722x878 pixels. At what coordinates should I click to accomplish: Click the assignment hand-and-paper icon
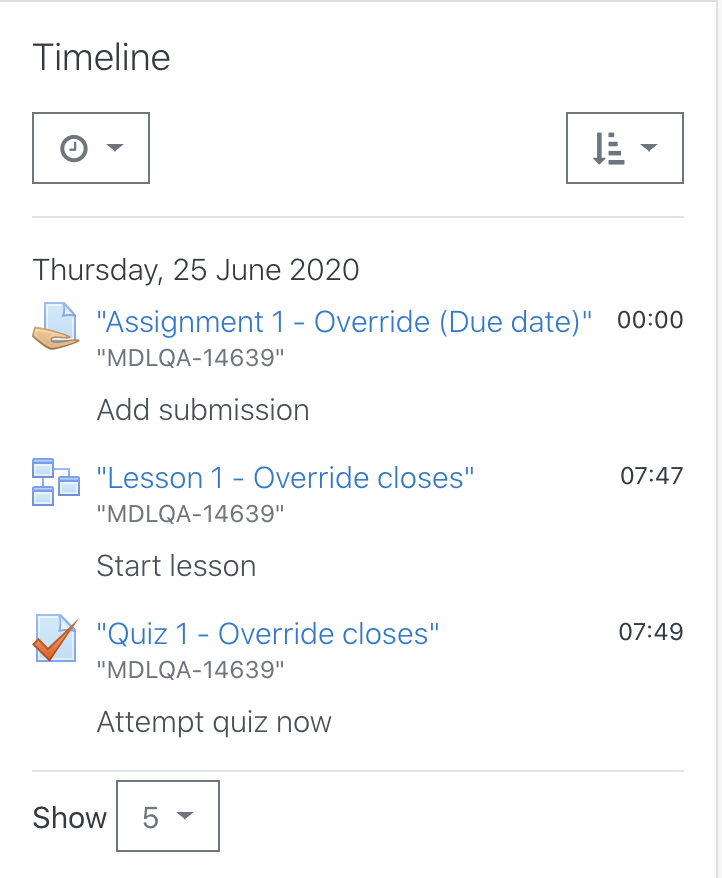(x=55, y=326)
